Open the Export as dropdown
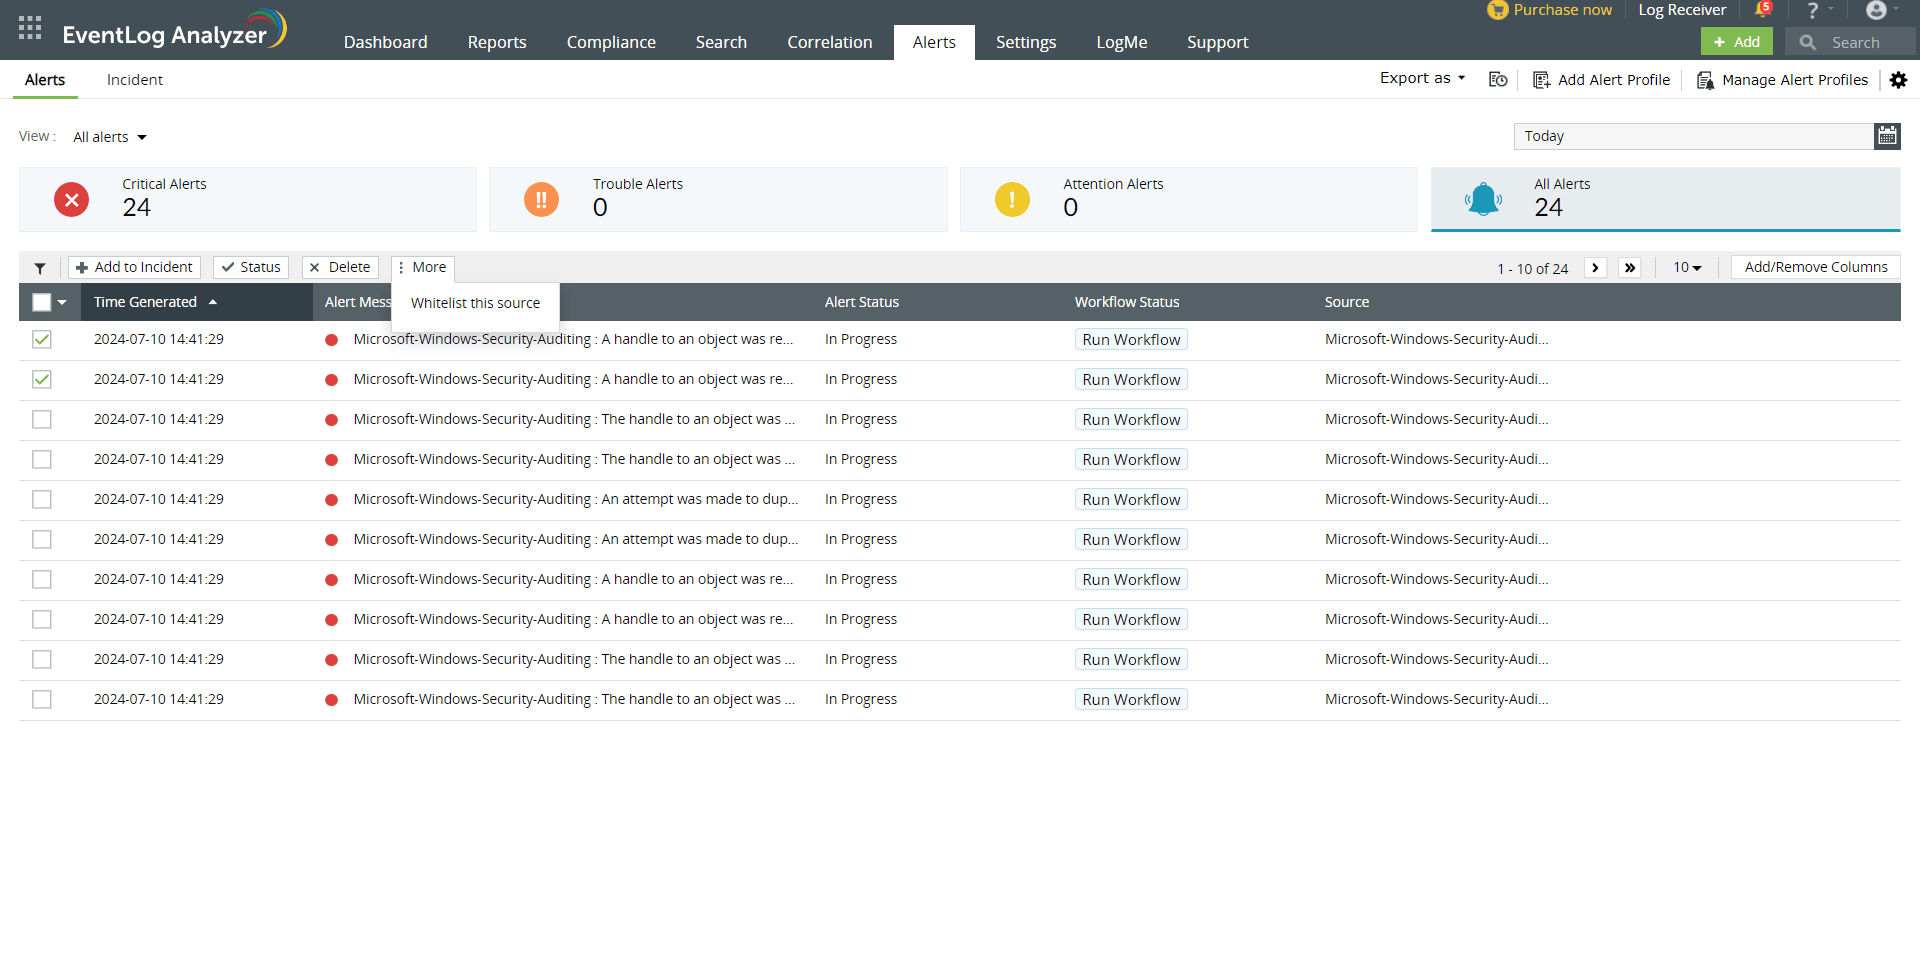 point(1422,78)
